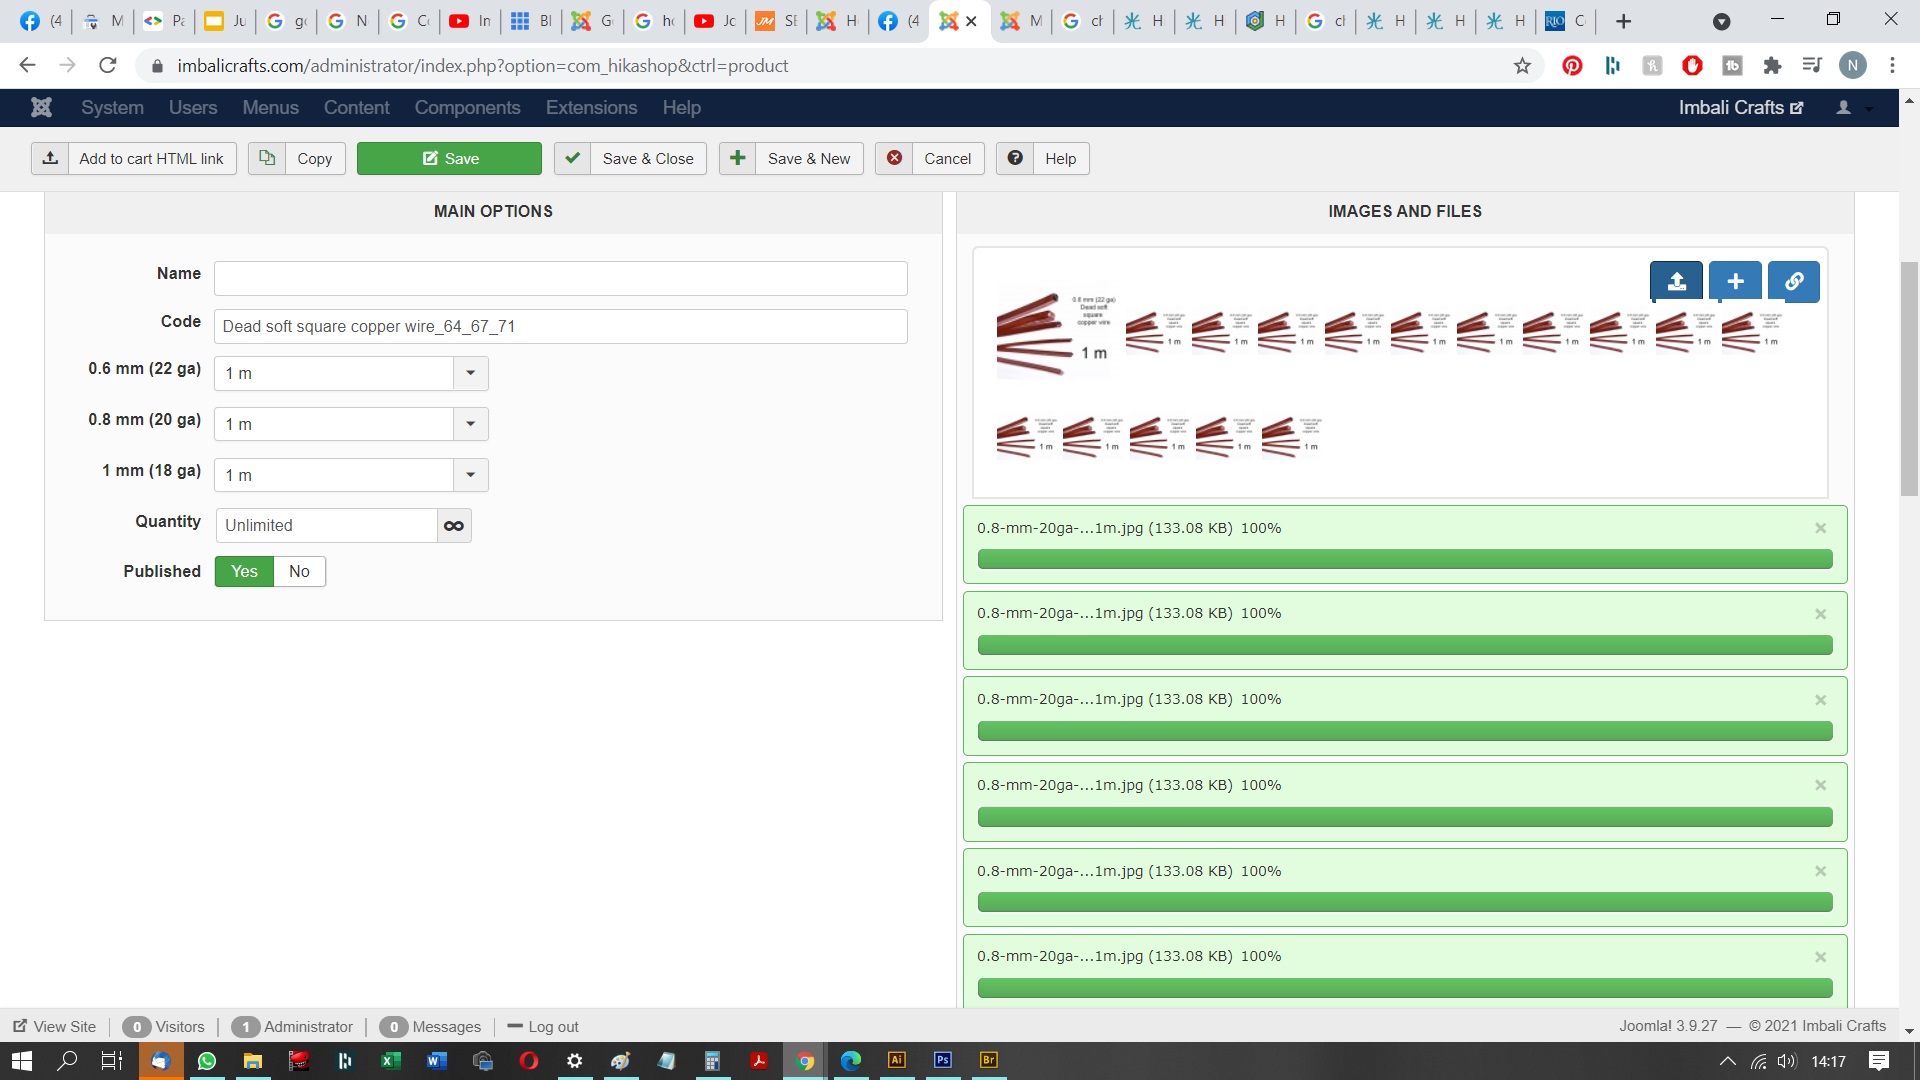Expand the 1 mm (18 ga) dropdown
The width and height of the screenshot is (1920, 1080).
tap(470, 475)
